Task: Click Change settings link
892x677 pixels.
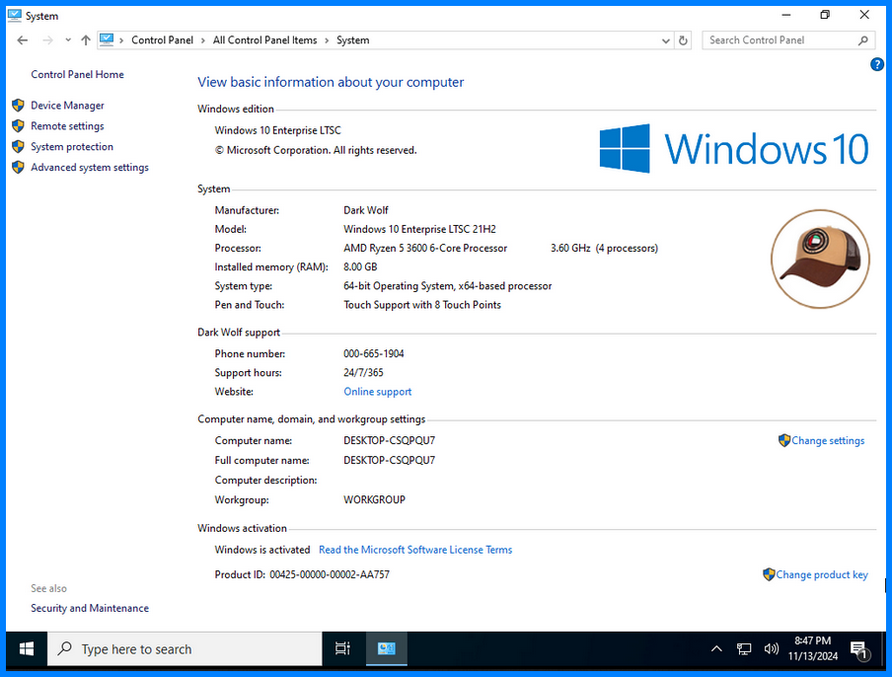Action: [828, 440]
